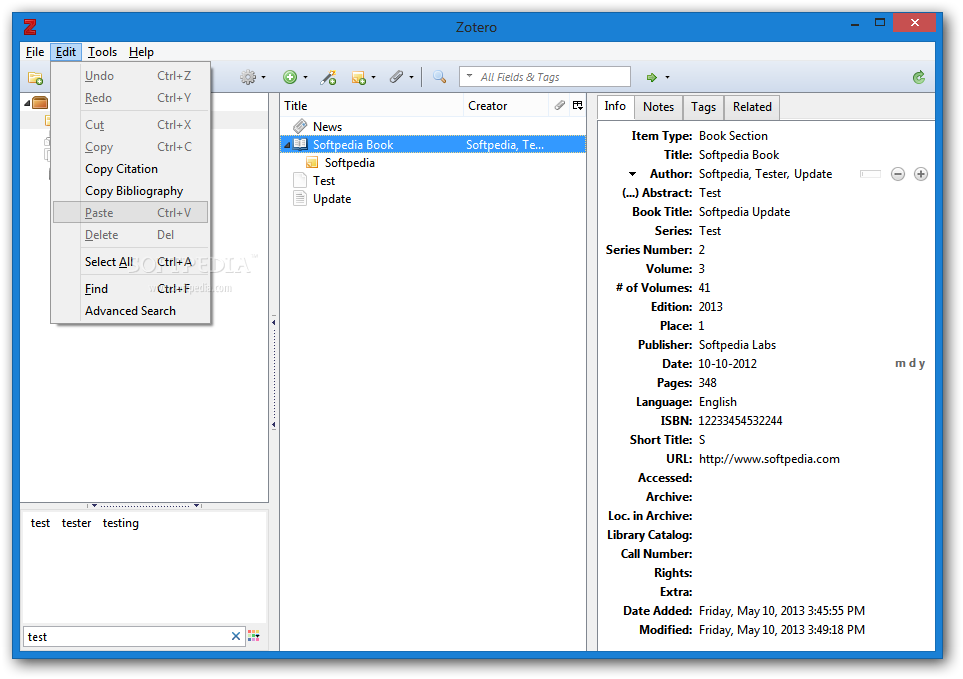Collapse the My Library tree node
The height and width of the screenshot is (679, 963).
coord(27,103)
